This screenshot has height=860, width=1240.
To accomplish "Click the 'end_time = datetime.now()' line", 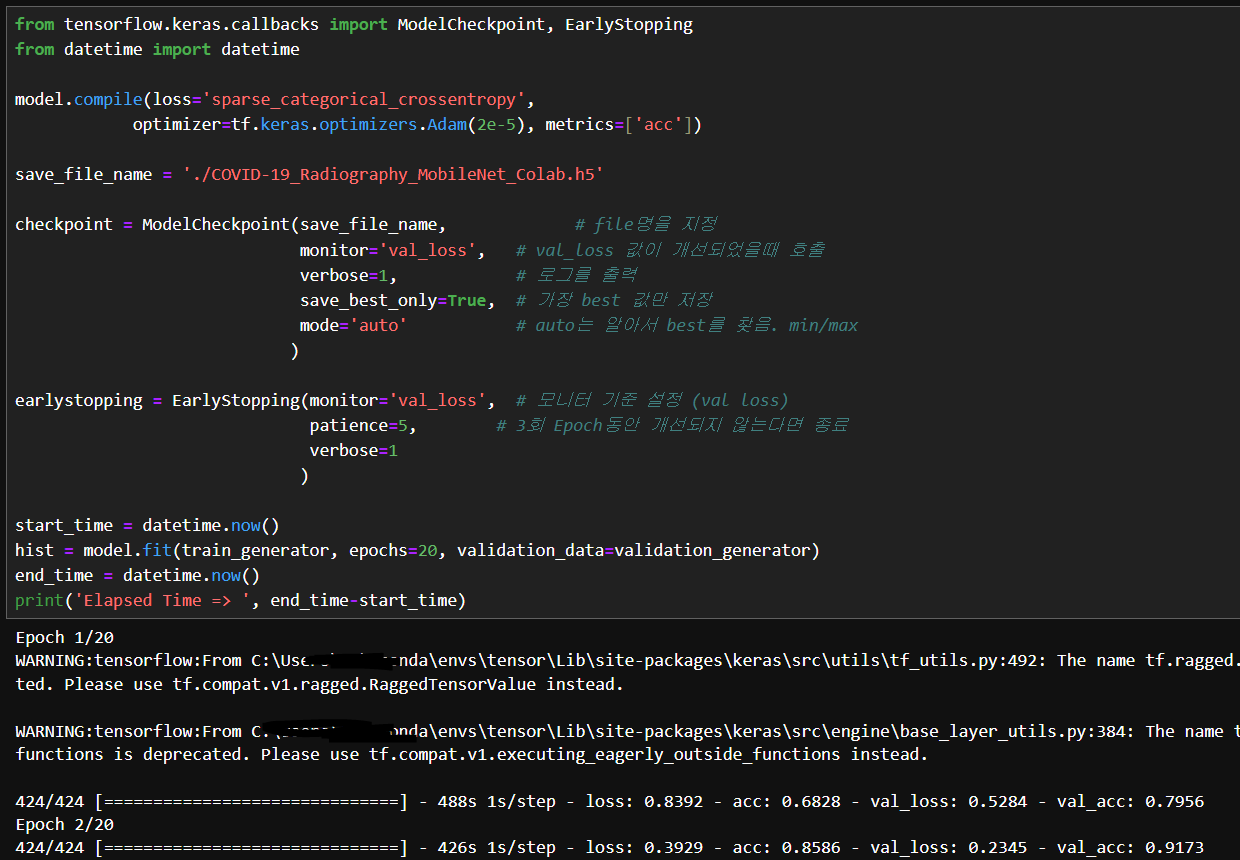I will pyautogui.click(x=137, y=575).
